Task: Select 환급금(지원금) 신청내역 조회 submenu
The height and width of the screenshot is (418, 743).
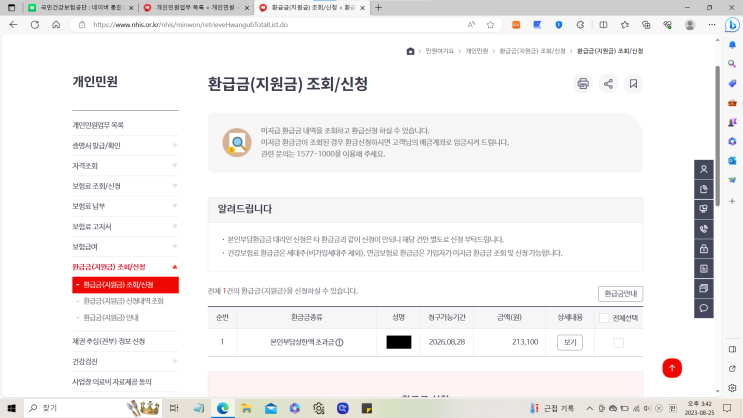Action: click(123, 301)
